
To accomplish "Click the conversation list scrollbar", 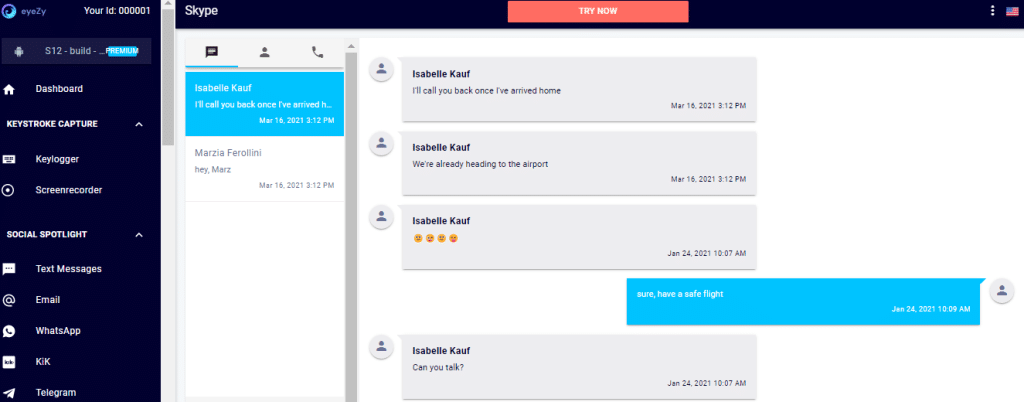I will [x=351, y=228].
